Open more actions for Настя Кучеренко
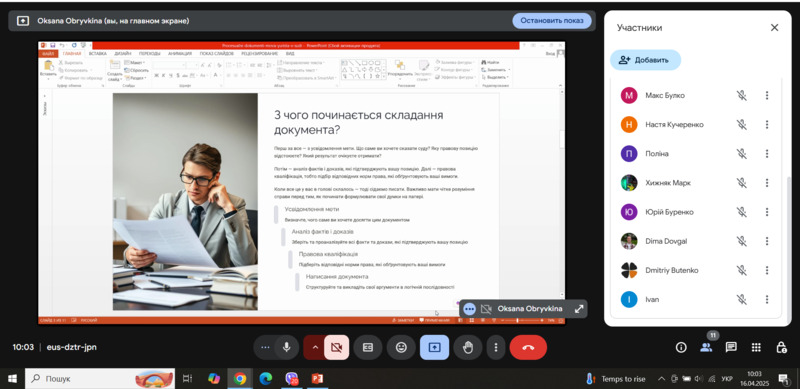The width and height of the screenshot is (800, 389). 766,125
